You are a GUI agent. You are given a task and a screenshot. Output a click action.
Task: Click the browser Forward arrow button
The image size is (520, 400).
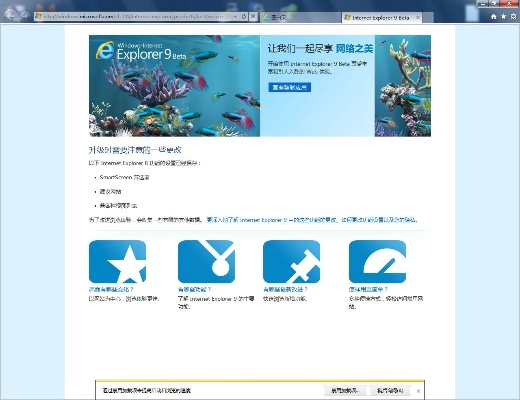click(25, 15)
